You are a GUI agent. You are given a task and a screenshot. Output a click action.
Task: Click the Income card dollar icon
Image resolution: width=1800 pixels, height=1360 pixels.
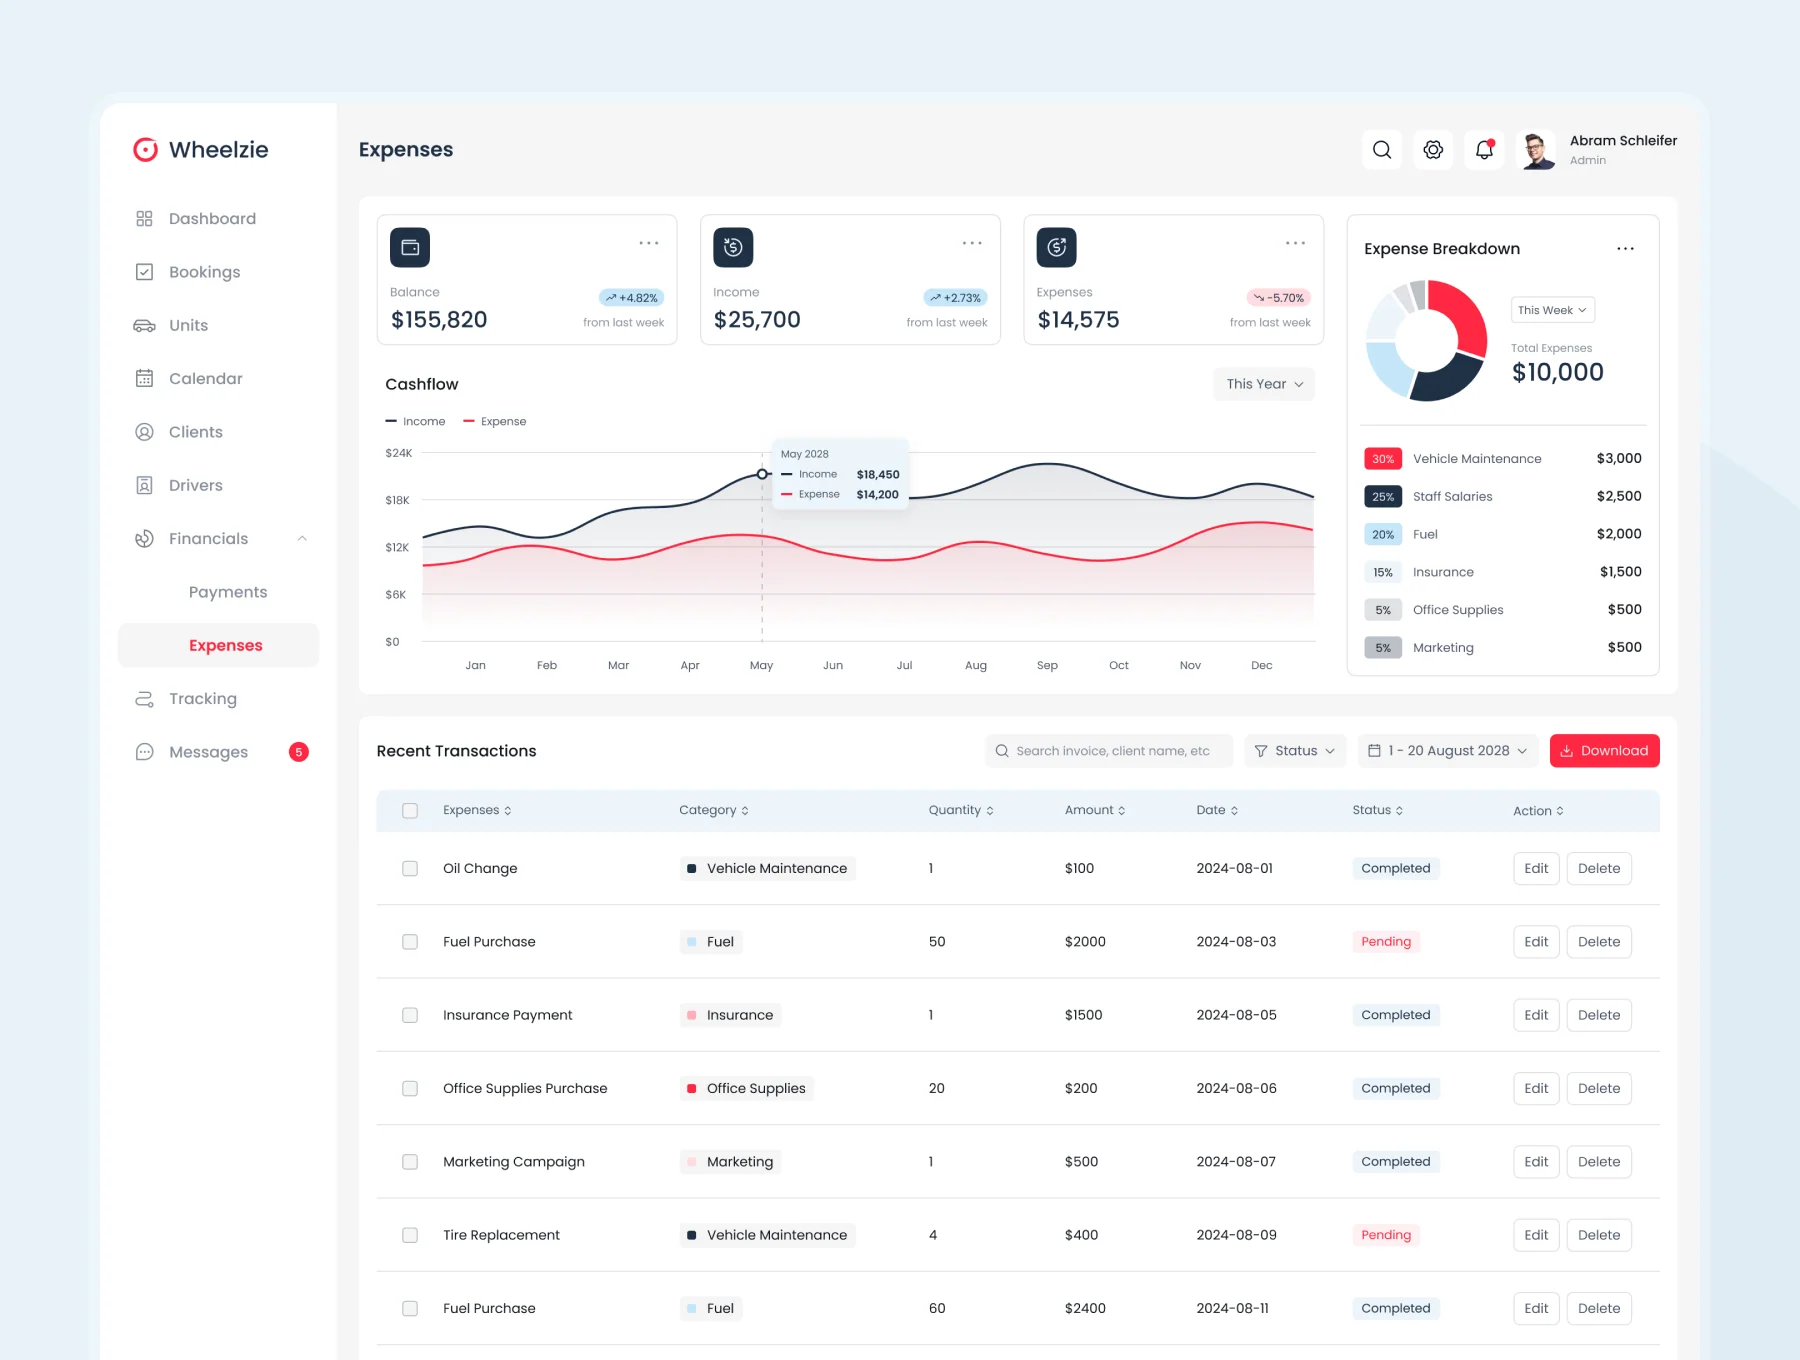tap(733, 247)
